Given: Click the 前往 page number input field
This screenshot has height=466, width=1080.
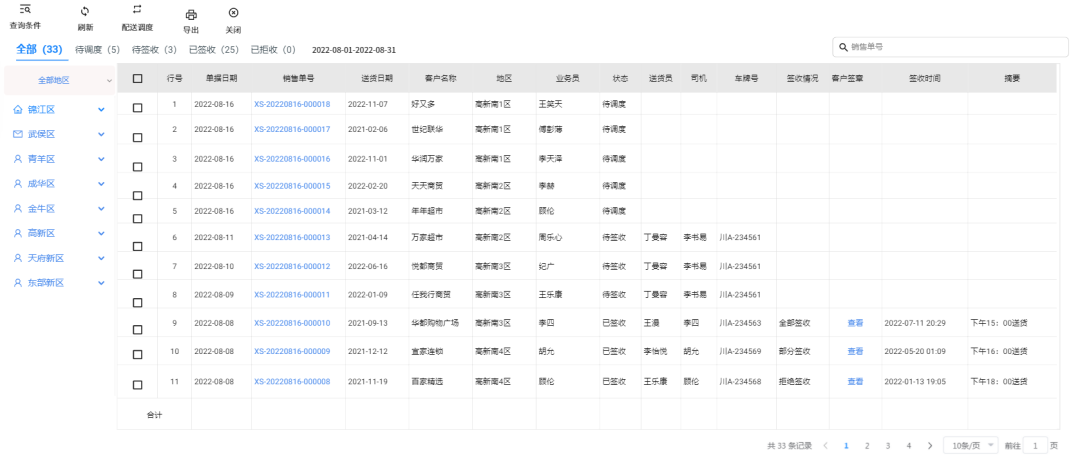Looking at the screenshot, I should tap(1038, 445).
